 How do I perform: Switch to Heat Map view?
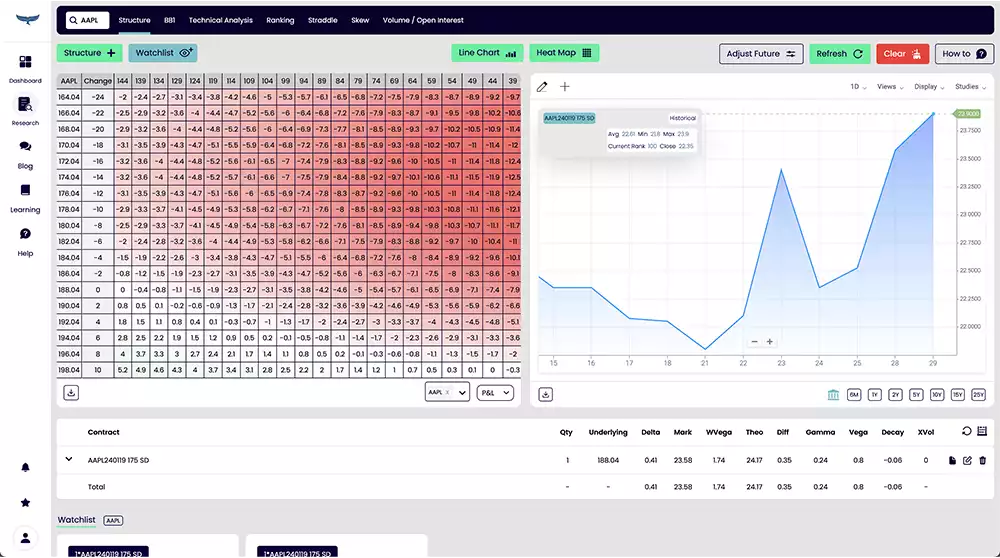[x=563, y=53]
